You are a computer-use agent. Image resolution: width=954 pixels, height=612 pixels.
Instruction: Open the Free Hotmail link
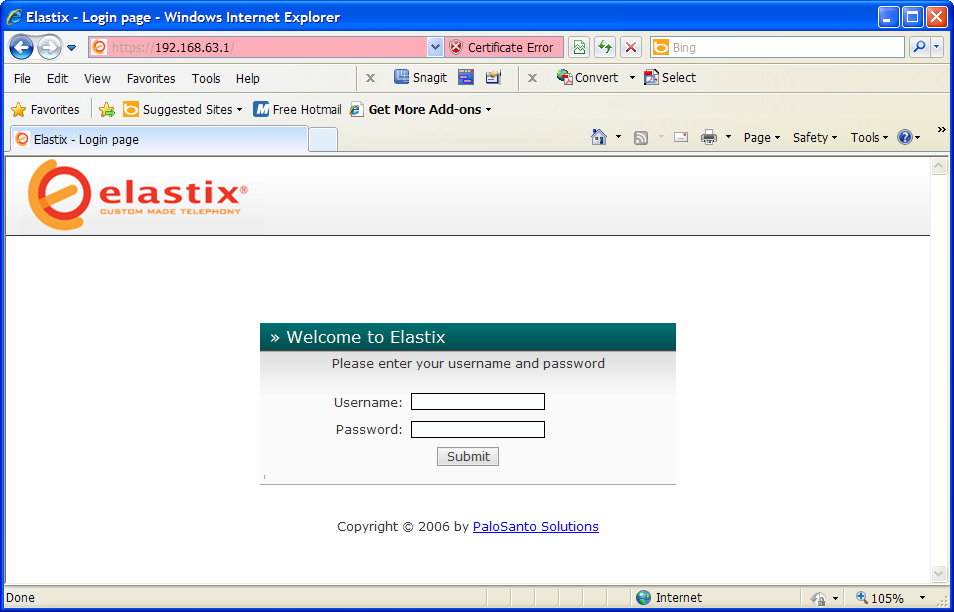[298, 110]
